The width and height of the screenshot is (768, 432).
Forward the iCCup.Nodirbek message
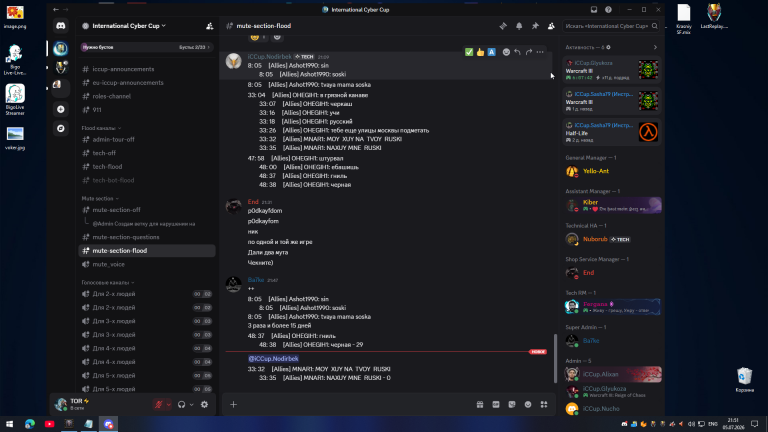click(x=528, y=52)
